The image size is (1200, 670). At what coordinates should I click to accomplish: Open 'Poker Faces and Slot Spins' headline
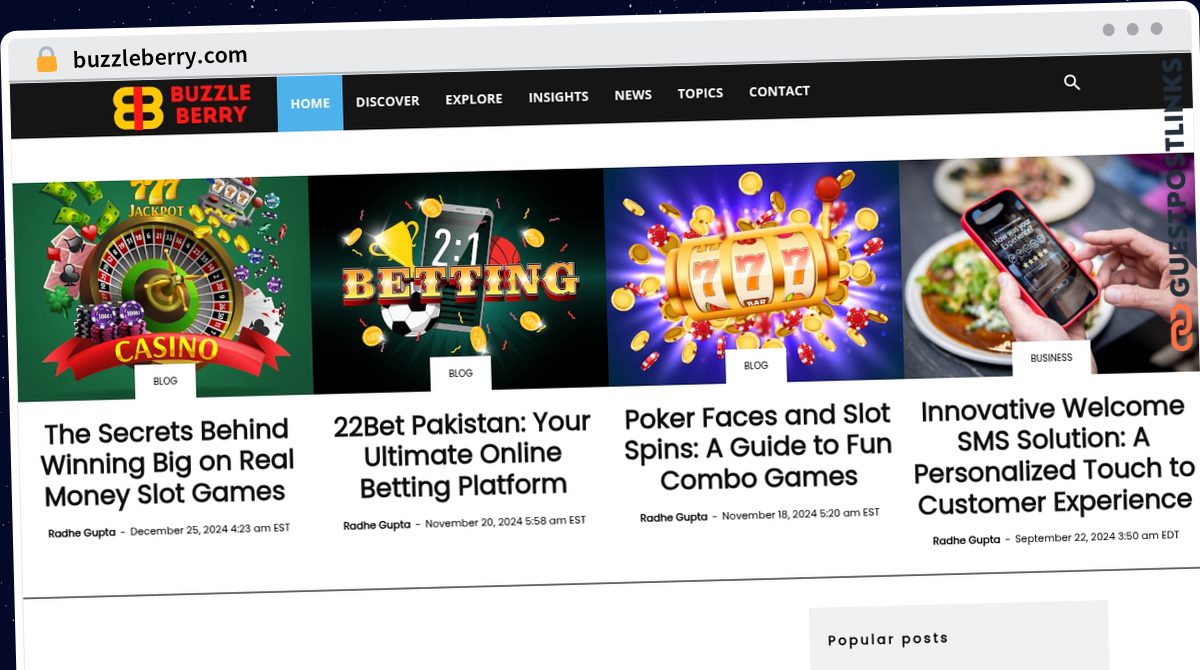[x=758, y=447]
